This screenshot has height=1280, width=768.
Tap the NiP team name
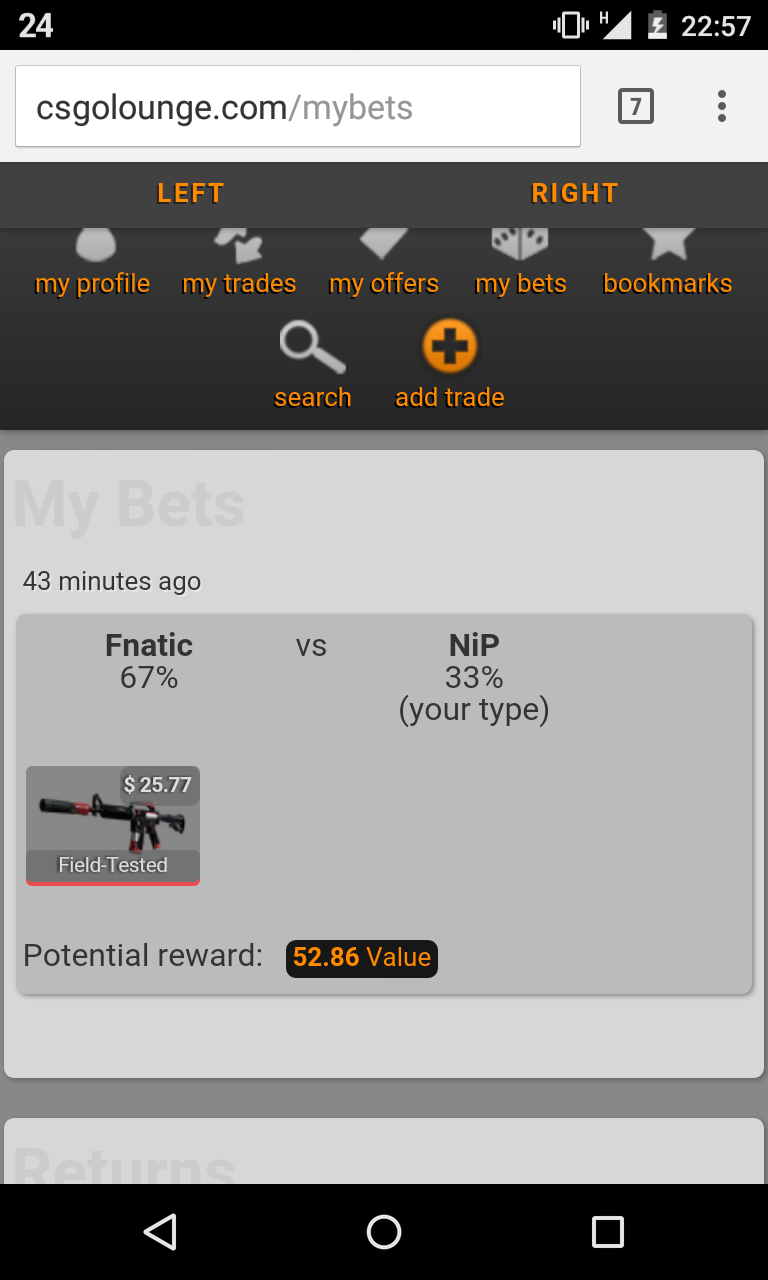click(x=474, y=645)
